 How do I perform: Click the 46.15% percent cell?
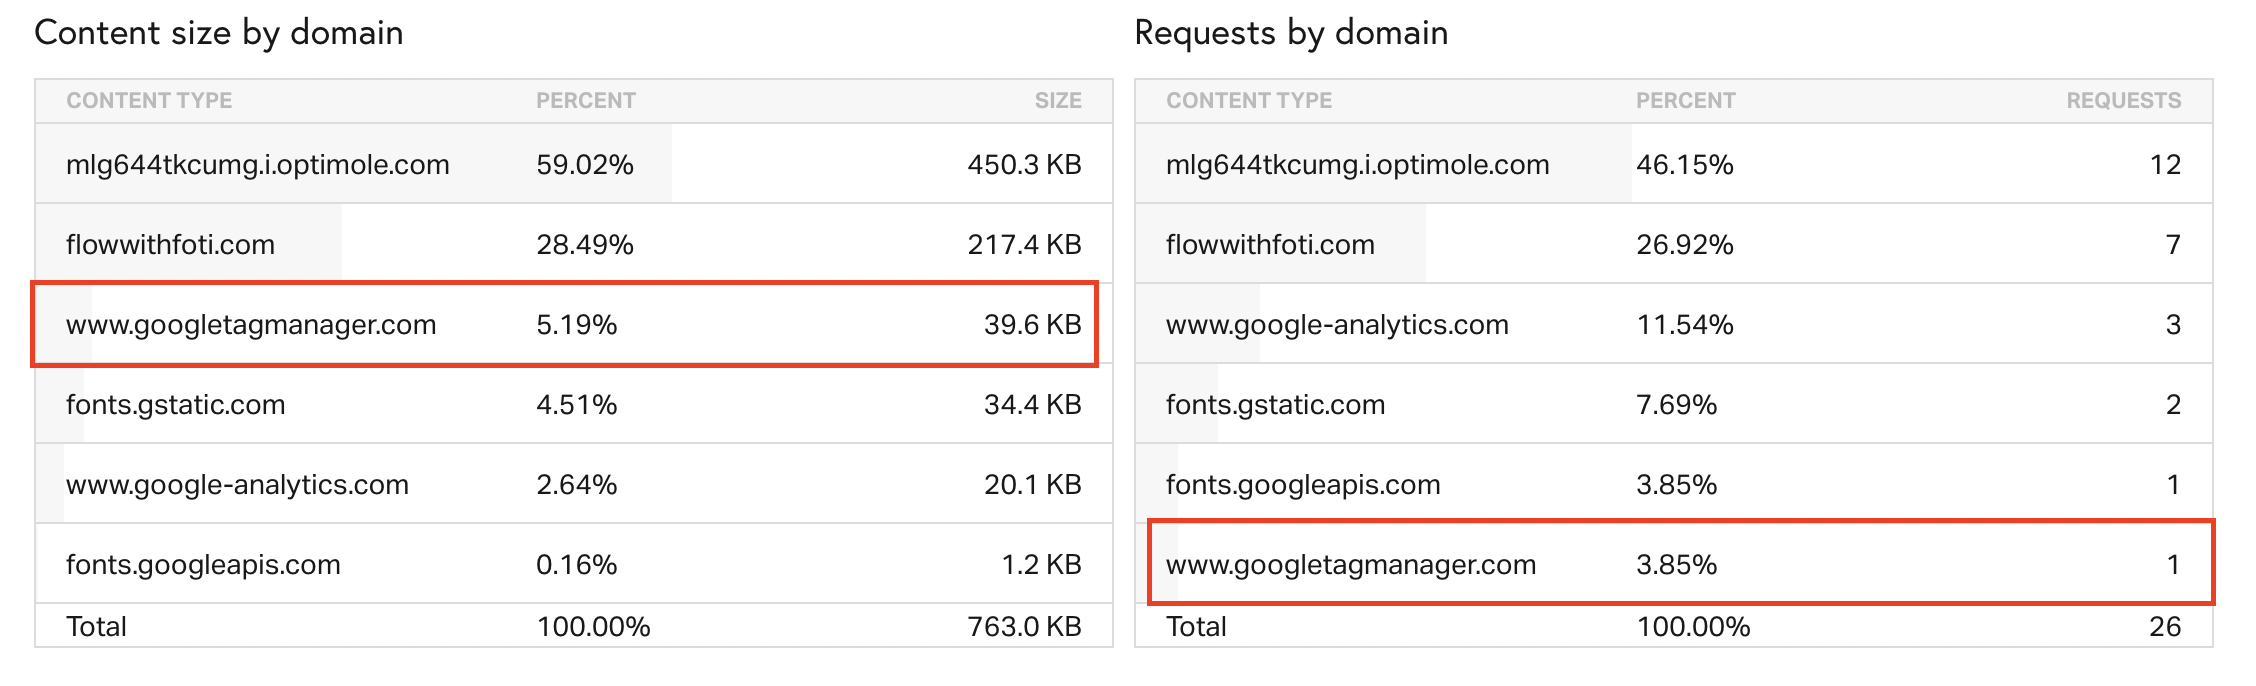1685,165
